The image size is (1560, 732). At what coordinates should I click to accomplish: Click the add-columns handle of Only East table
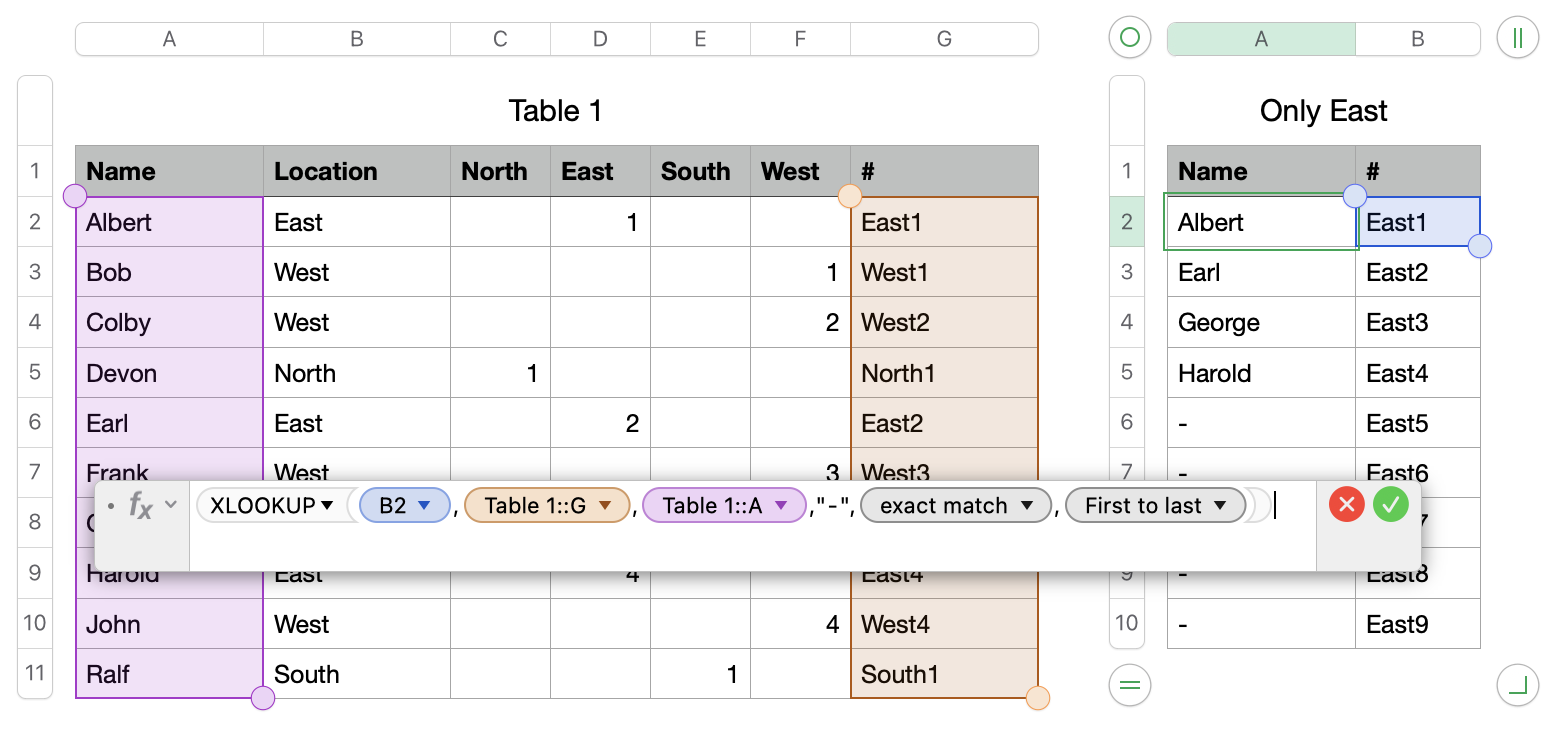click(x=1517, y=38)
